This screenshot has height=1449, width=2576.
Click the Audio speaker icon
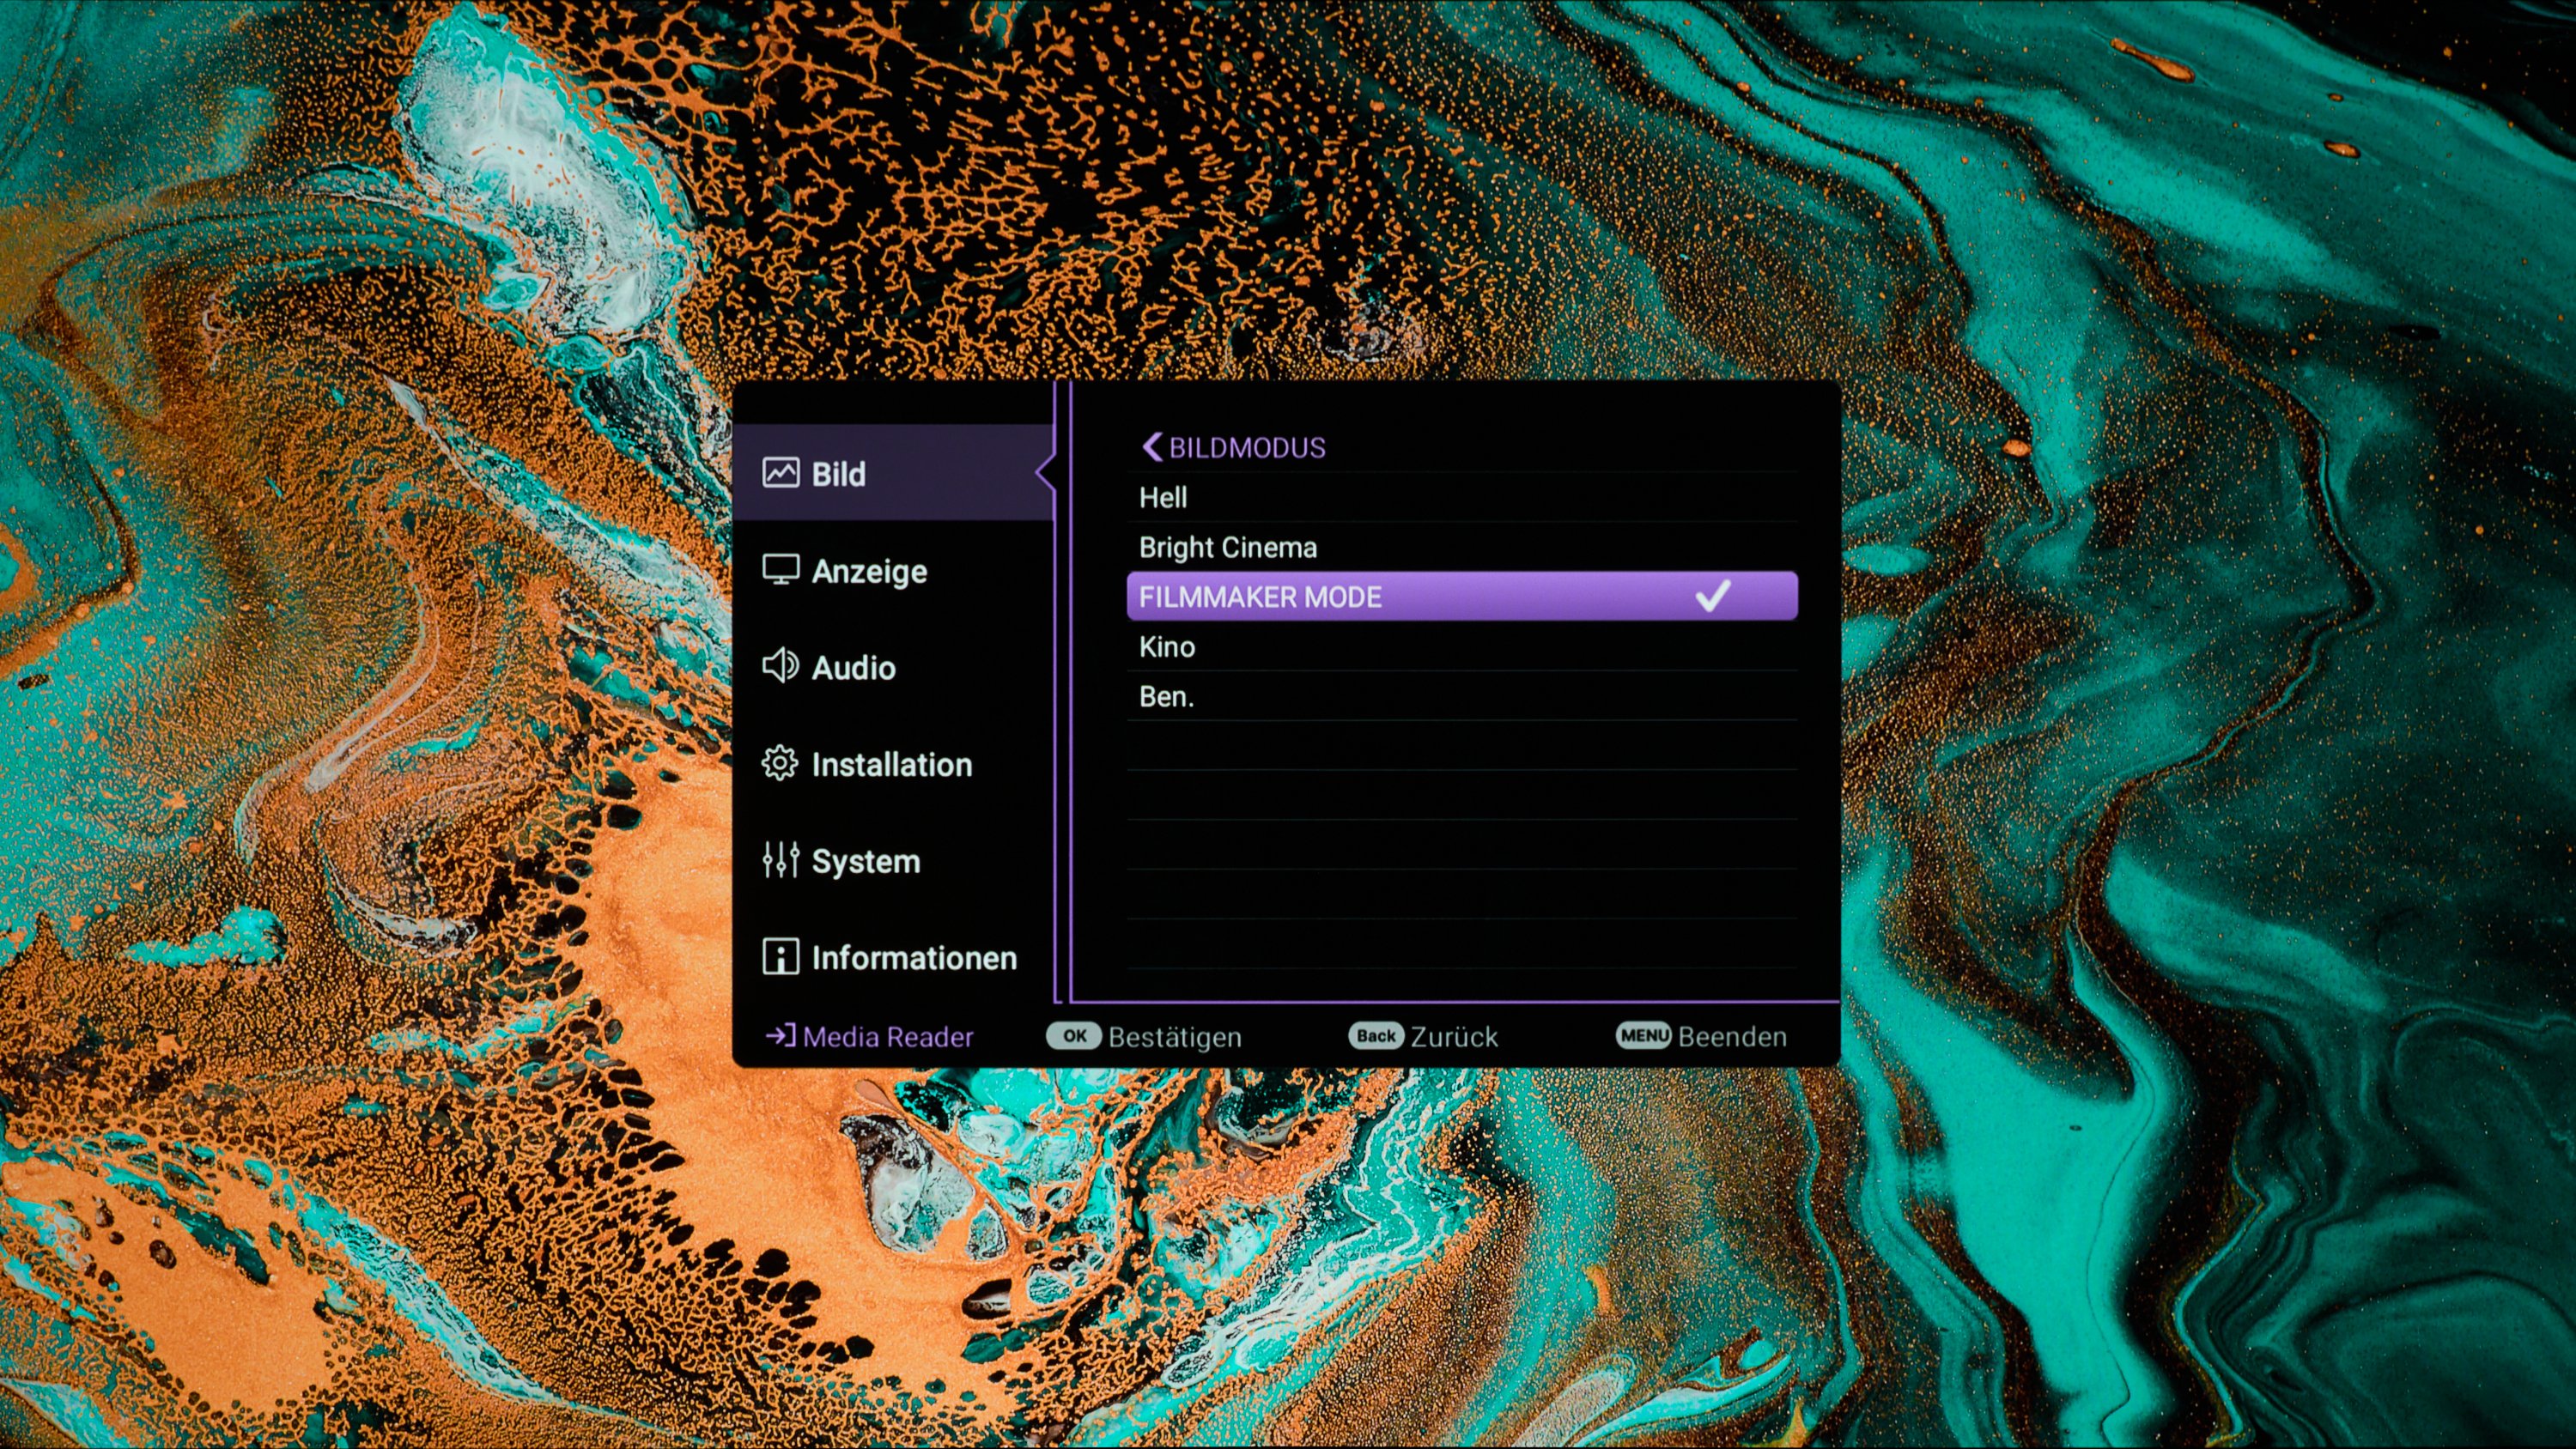(x=780, y=666)
